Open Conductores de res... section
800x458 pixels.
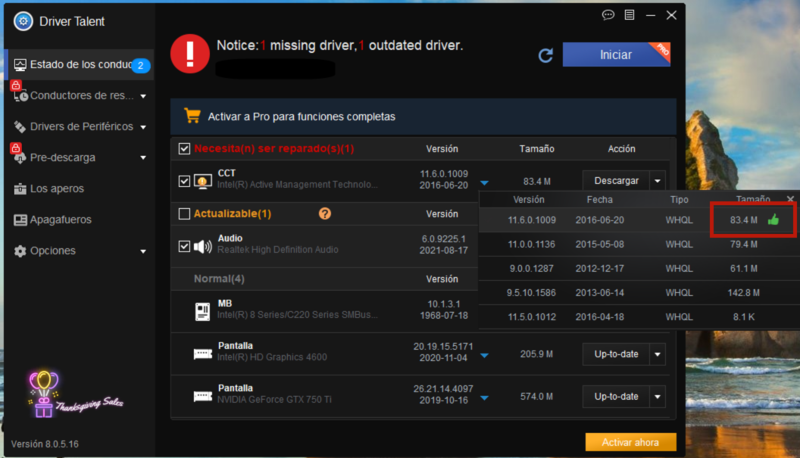(81, 96)
